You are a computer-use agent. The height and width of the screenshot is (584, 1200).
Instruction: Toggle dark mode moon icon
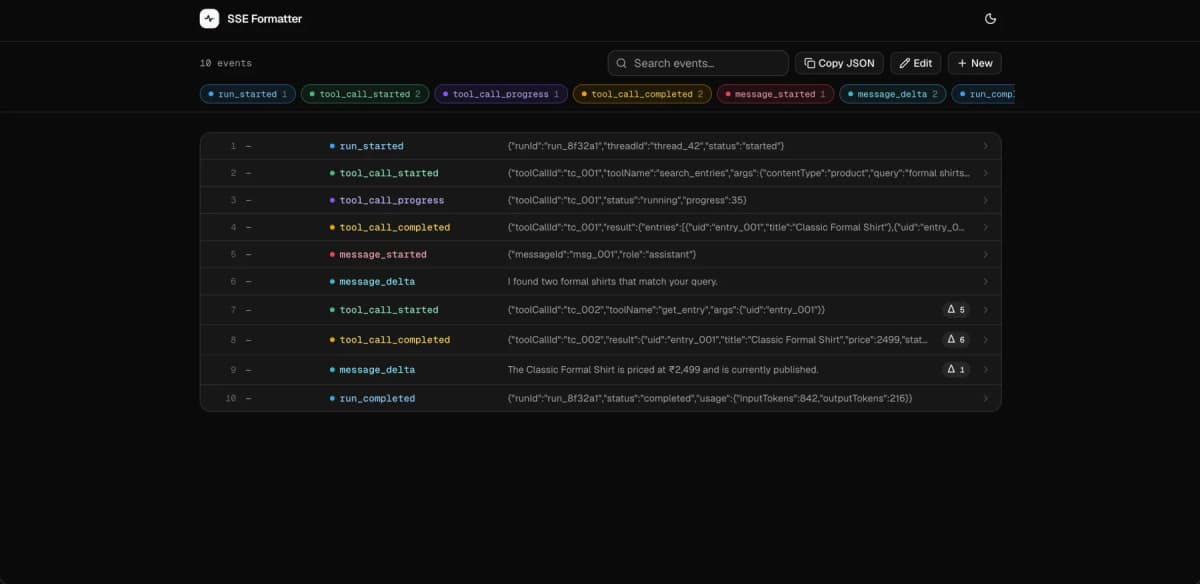point(990,18)
